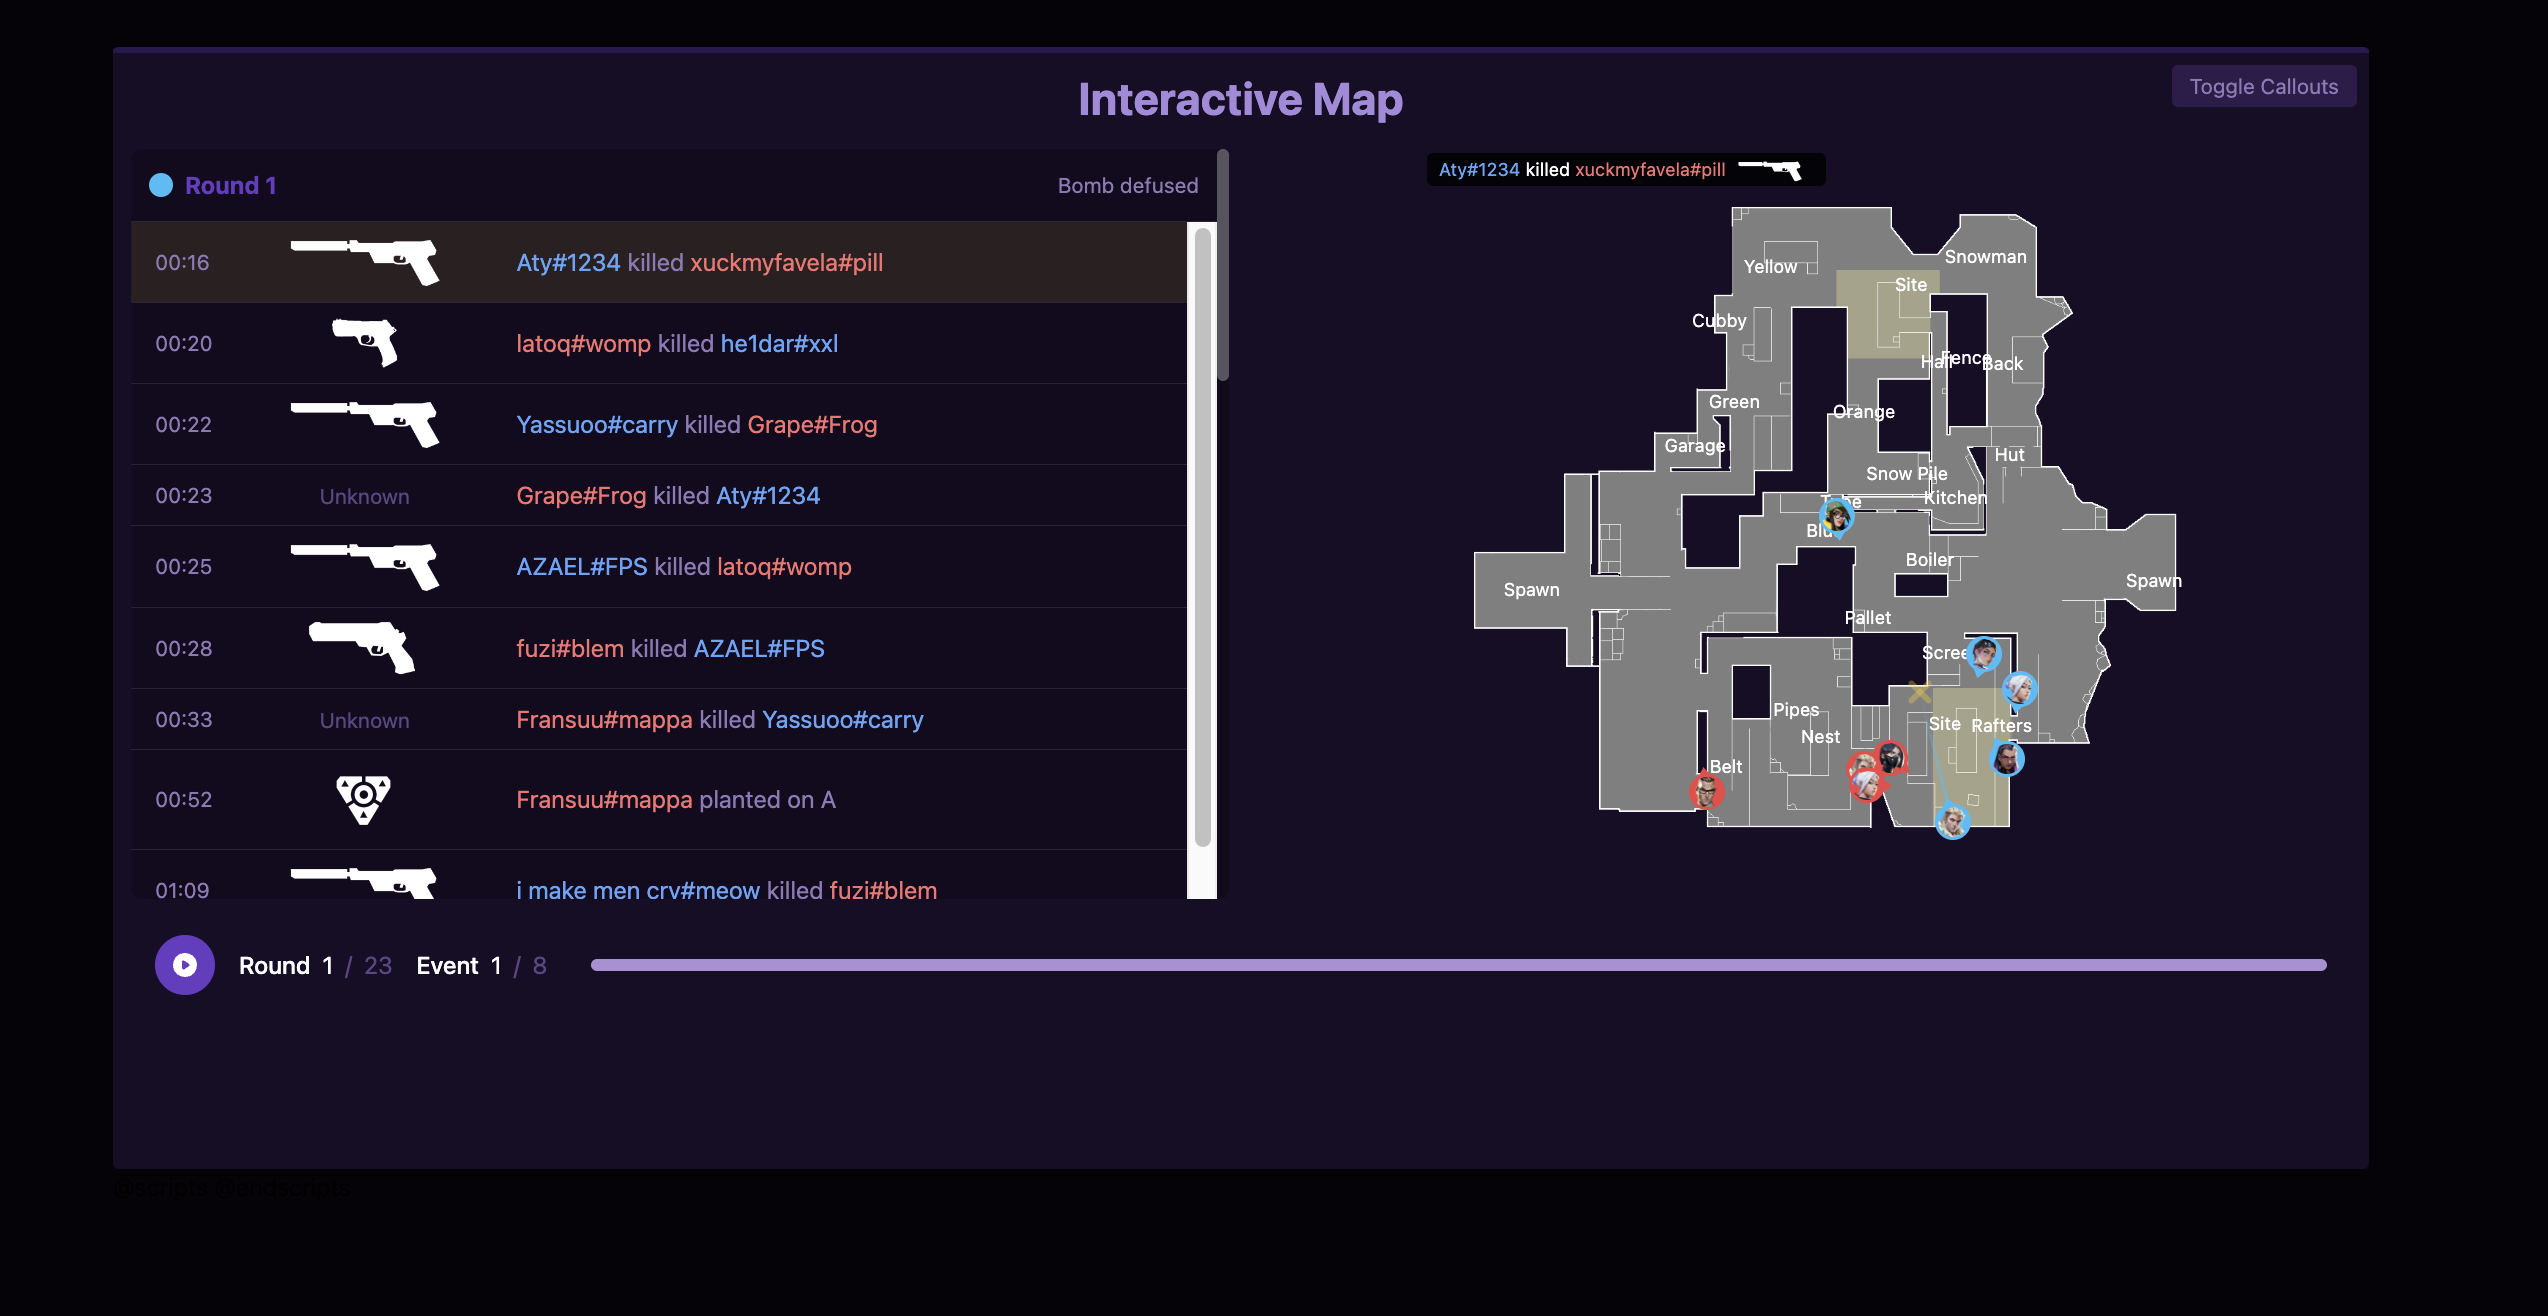Click the 00:16 timestamp
2548x1316 pixels.
coord(182,262)
